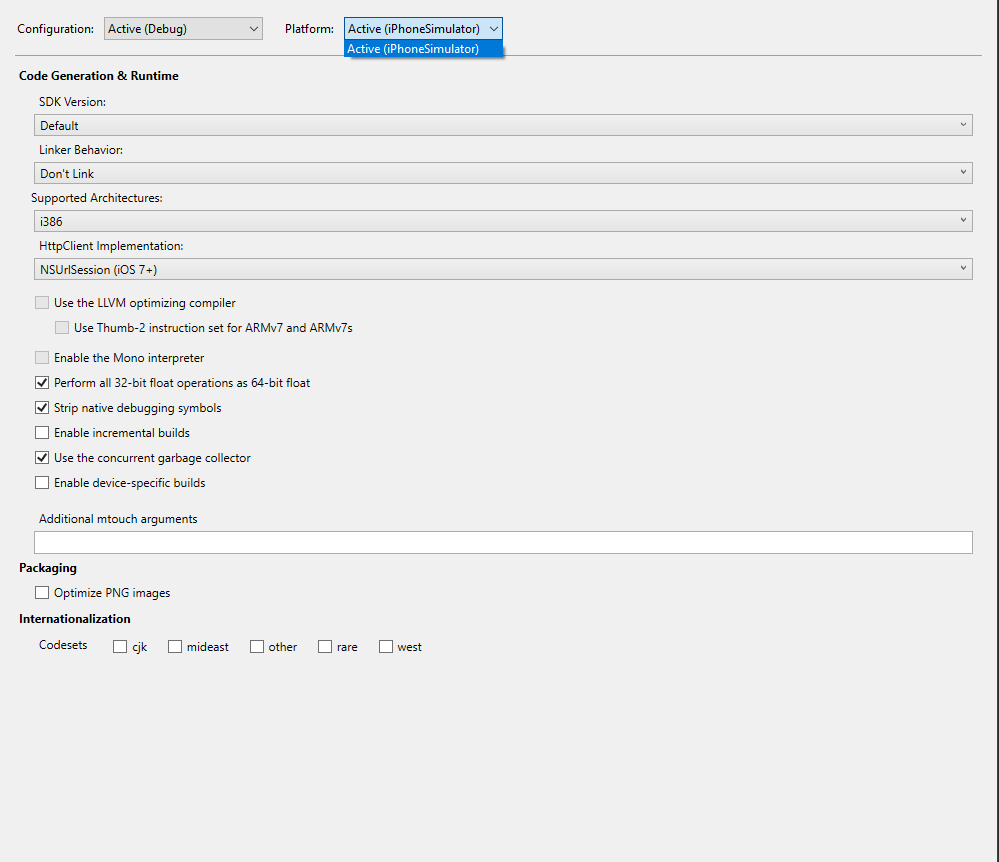Click the Additional mtouch arguments label
Image resolution: width=999 pixels, height=862 pixels.
(x=118, y=519)
